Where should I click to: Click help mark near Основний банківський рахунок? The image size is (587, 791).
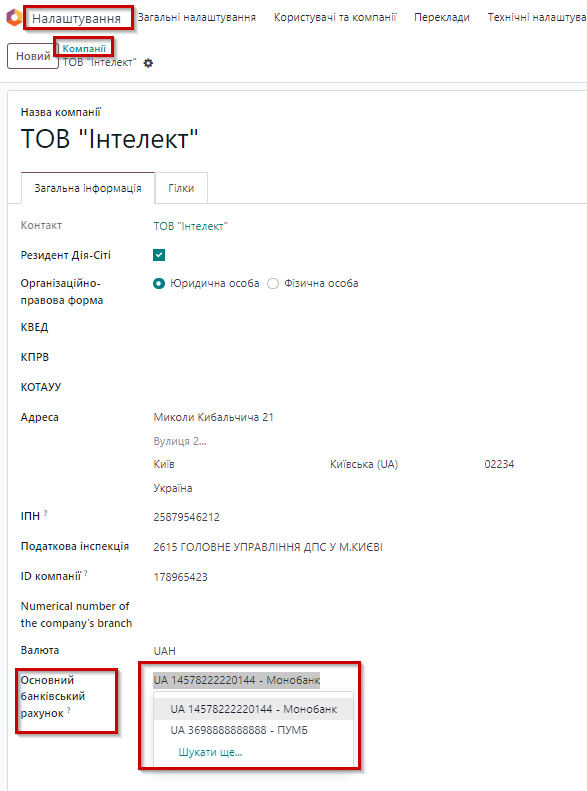coord(69,710)
